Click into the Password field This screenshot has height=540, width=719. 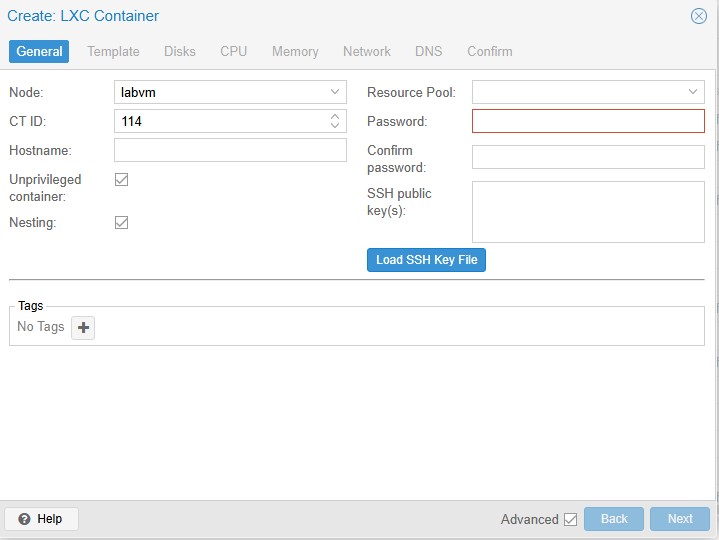click(x=588, y=121)
